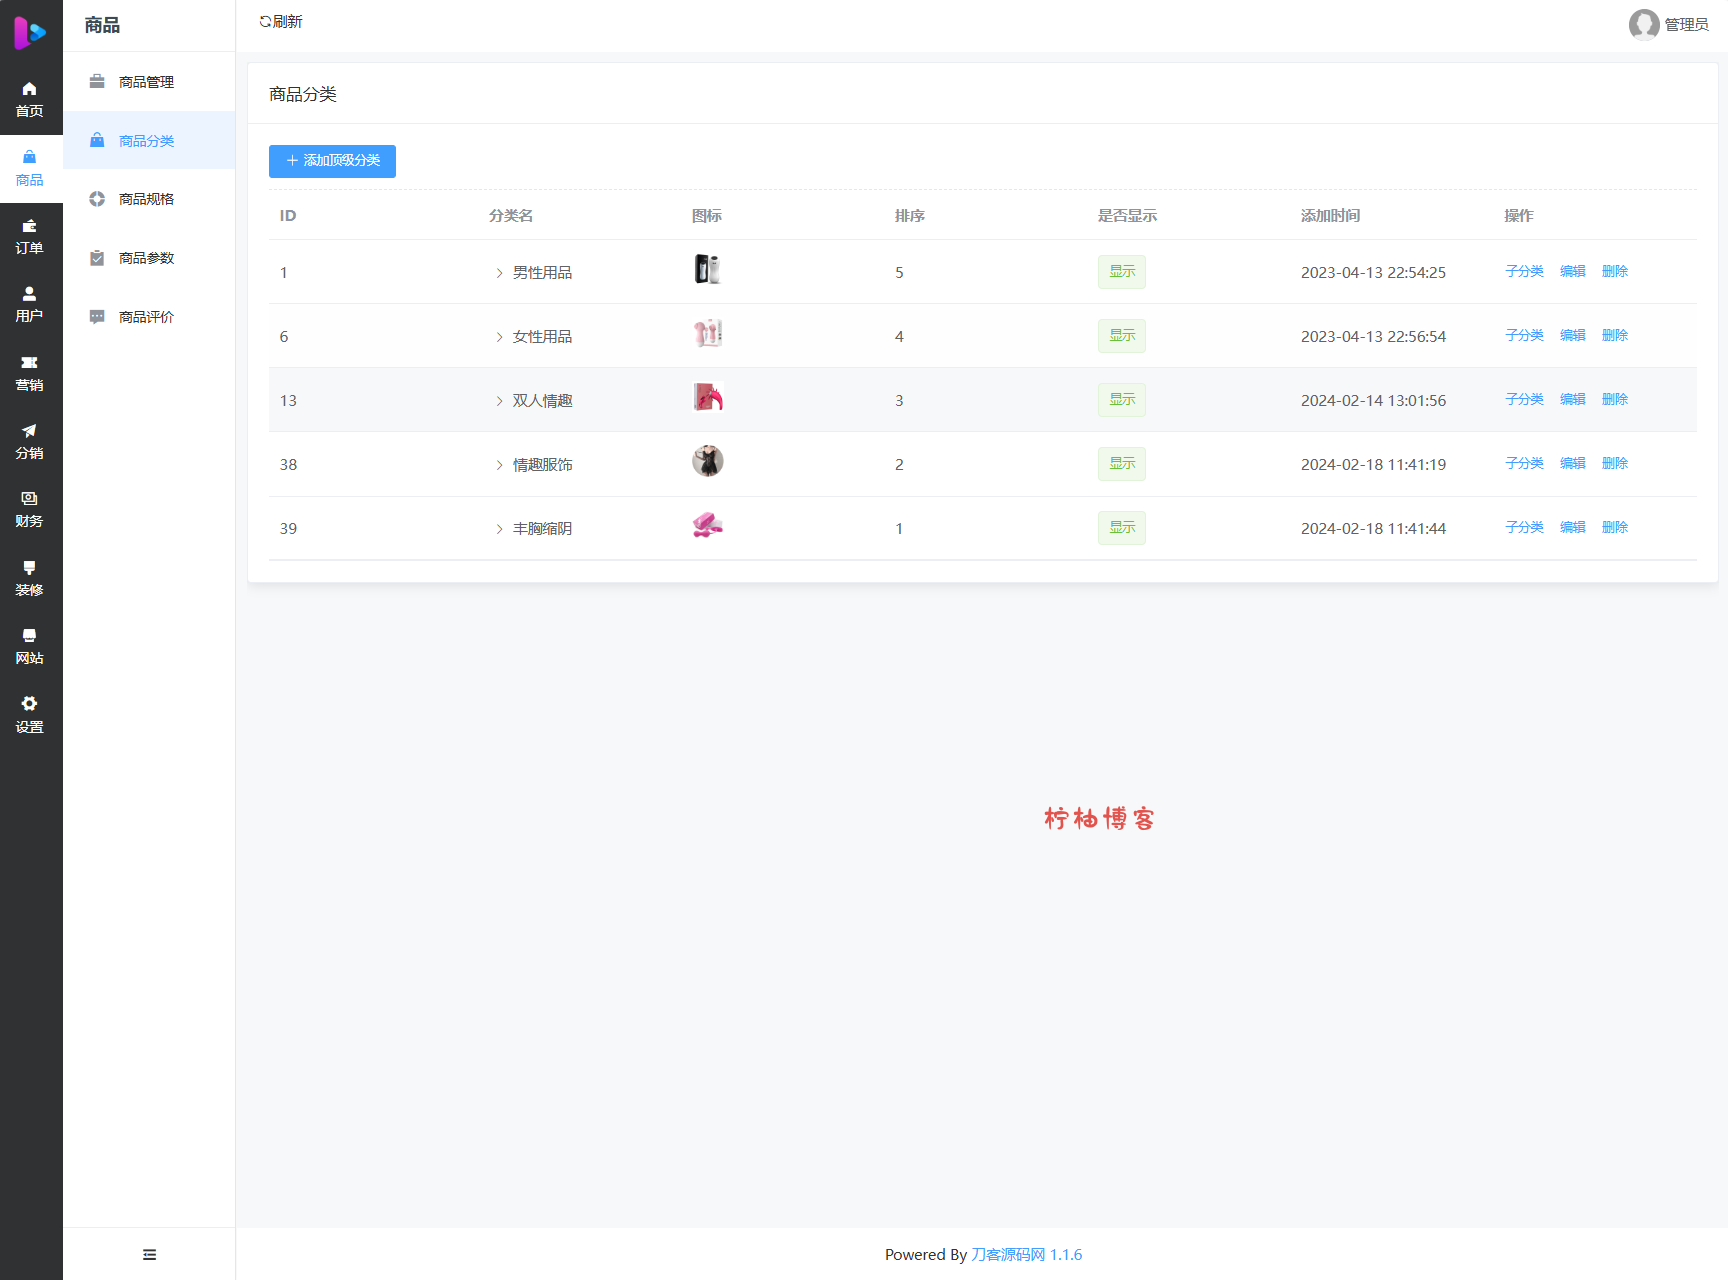Open the 设置 settings gear icon
The width and height of the screenshot is (1728, 1280).
pos(29,704)
